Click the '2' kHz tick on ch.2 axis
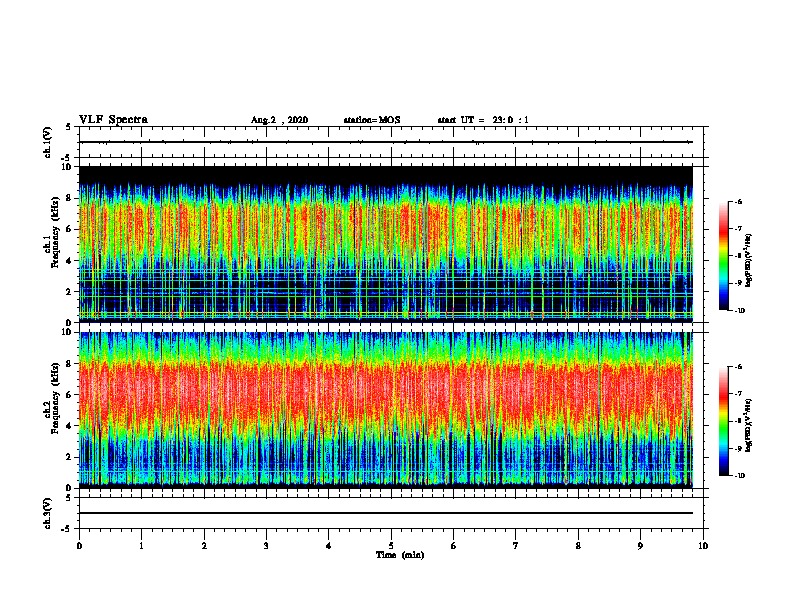792x612 pixels. [70, 457]
